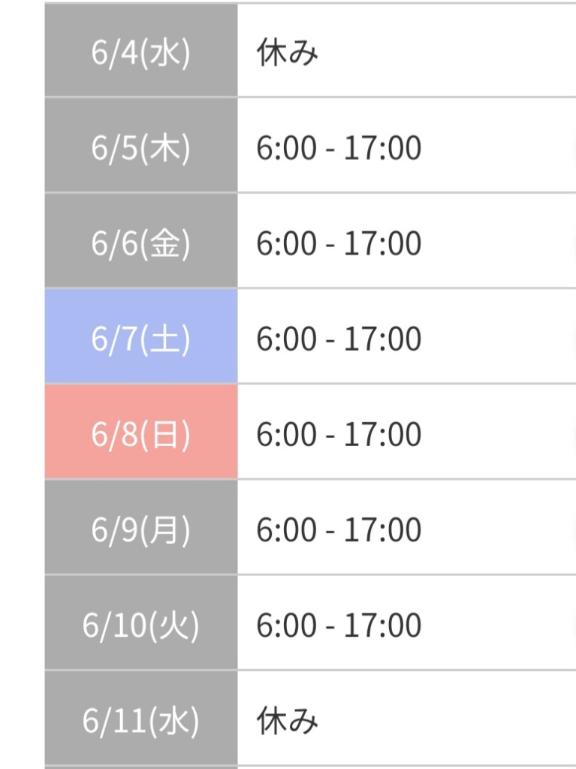576x769 pixels.
Task: Select the 6/5(木) date cell
Action: pos(141,146)
